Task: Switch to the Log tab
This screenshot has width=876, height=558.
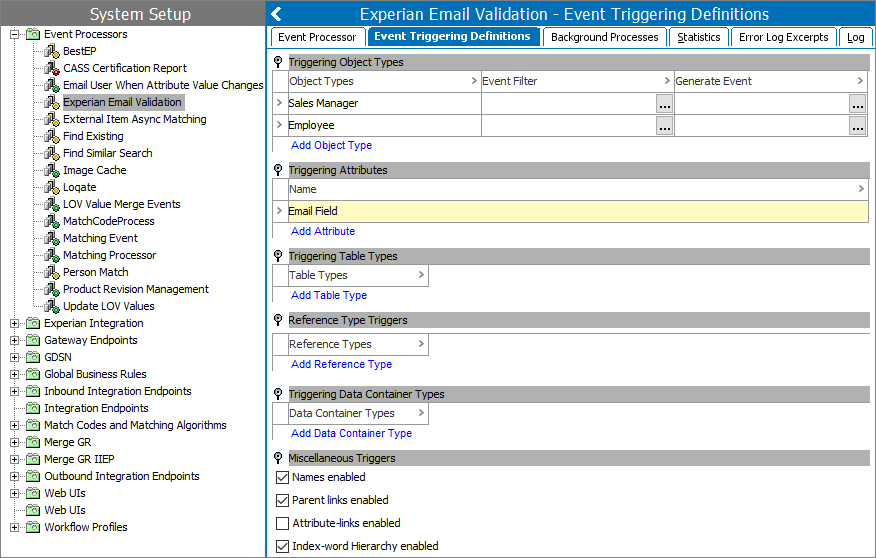Action: [855, 37]
